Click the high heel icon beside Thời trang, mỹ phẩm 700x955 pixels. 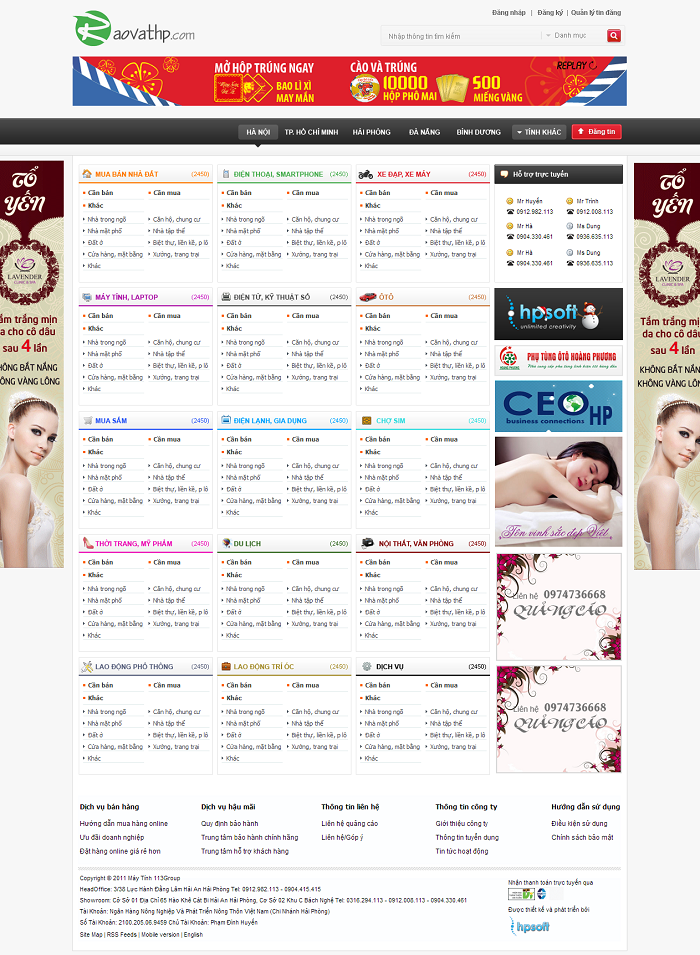tap(88, 544)
